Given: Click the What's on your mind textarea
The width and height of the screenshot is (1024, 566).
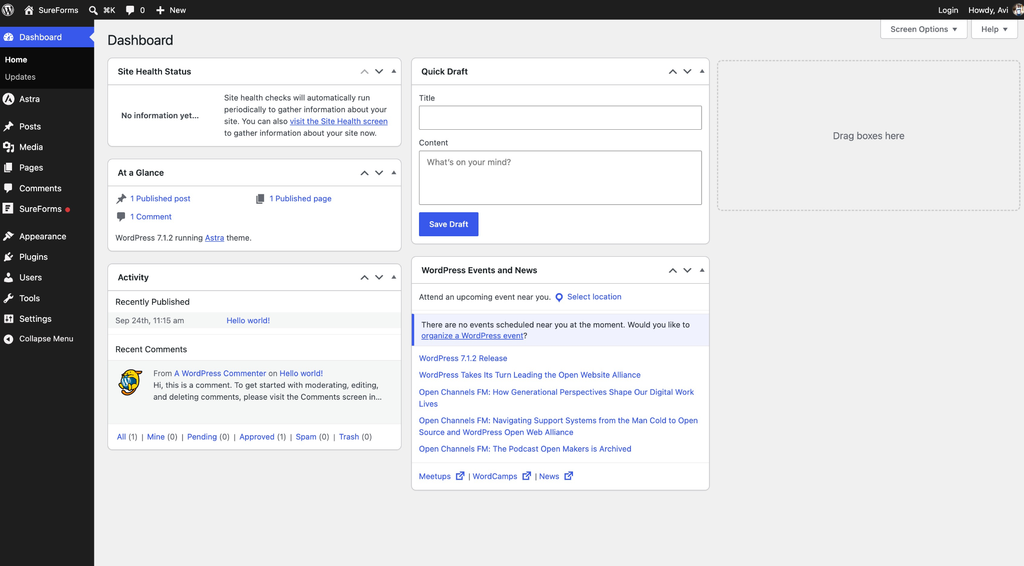Looking at the screenshot, I should tap(560, 178).
